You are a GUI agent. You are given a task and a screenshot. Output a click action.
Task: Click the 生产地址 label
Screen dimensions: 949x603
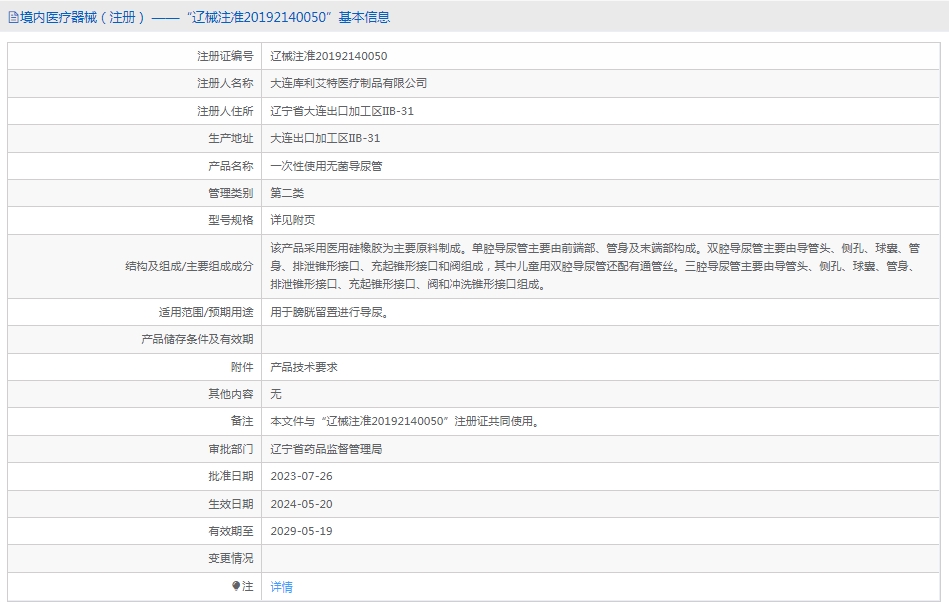[x=231, y=139]
